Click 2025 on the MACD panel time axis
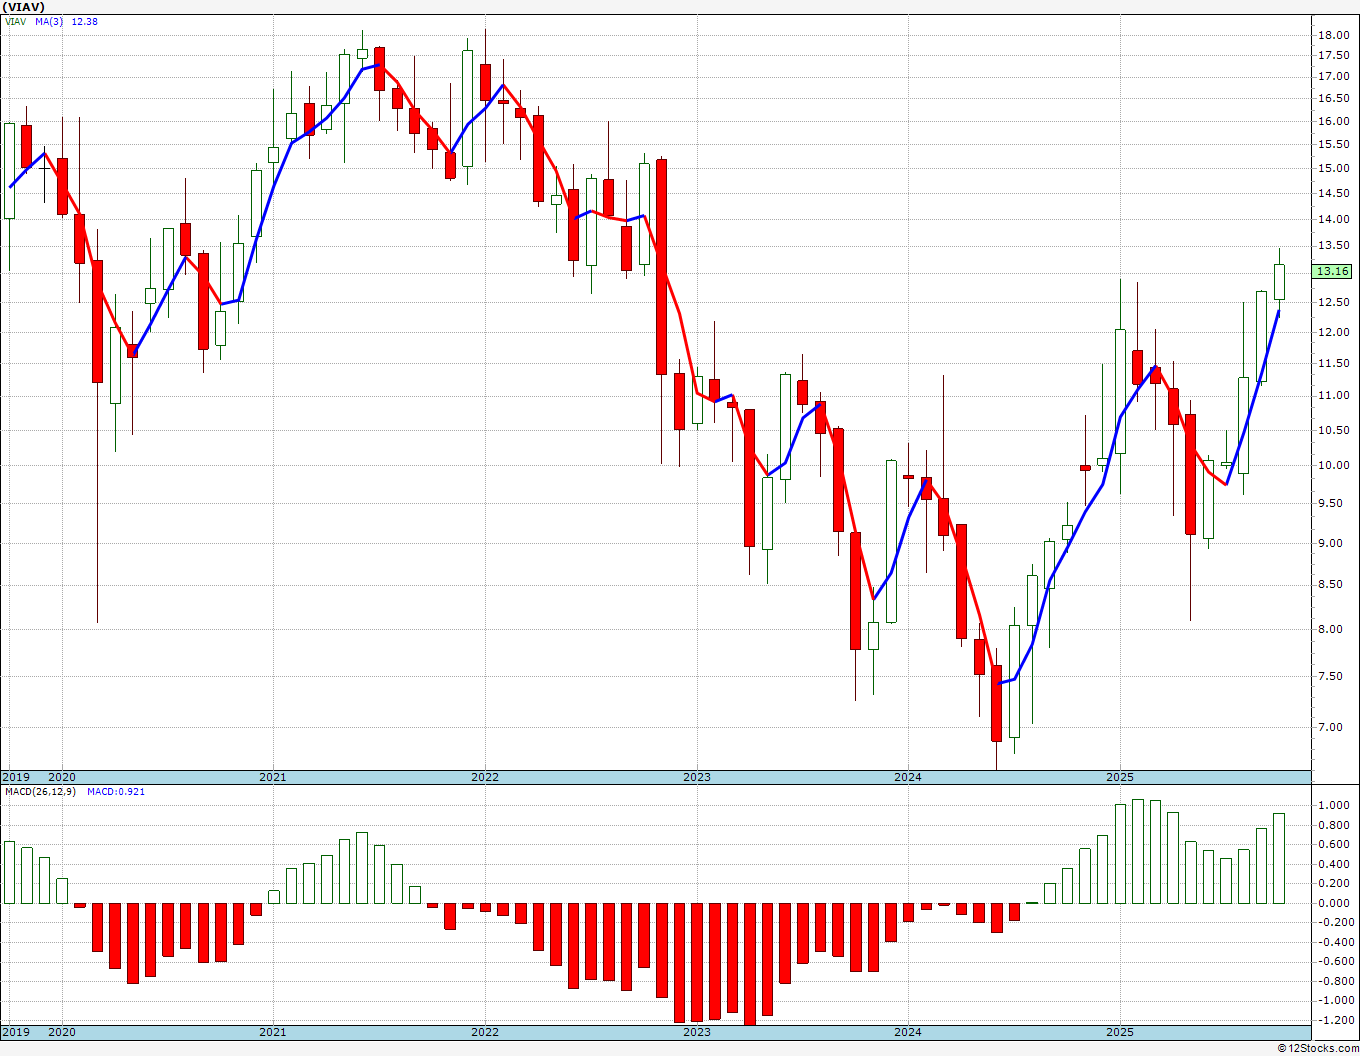Image resolution: width=1360 pixels, height=1056 pixels. [1120, 1032]
